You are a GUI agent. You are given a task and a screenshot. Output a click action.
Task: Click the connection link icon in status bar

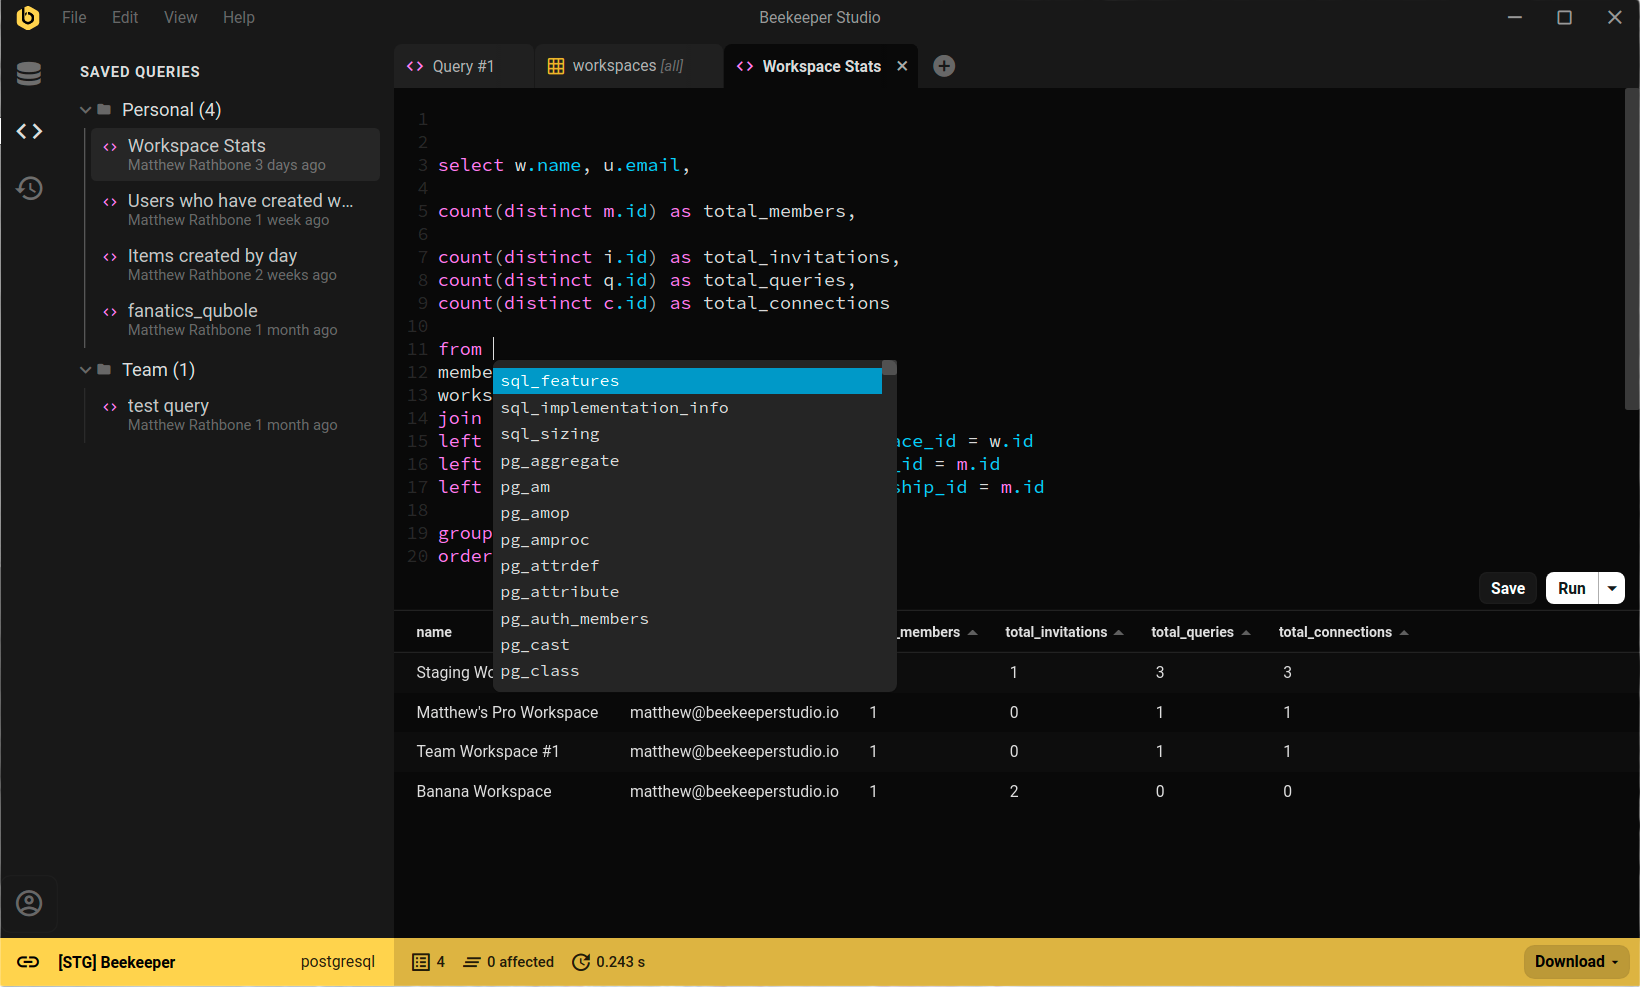[28, 962]
